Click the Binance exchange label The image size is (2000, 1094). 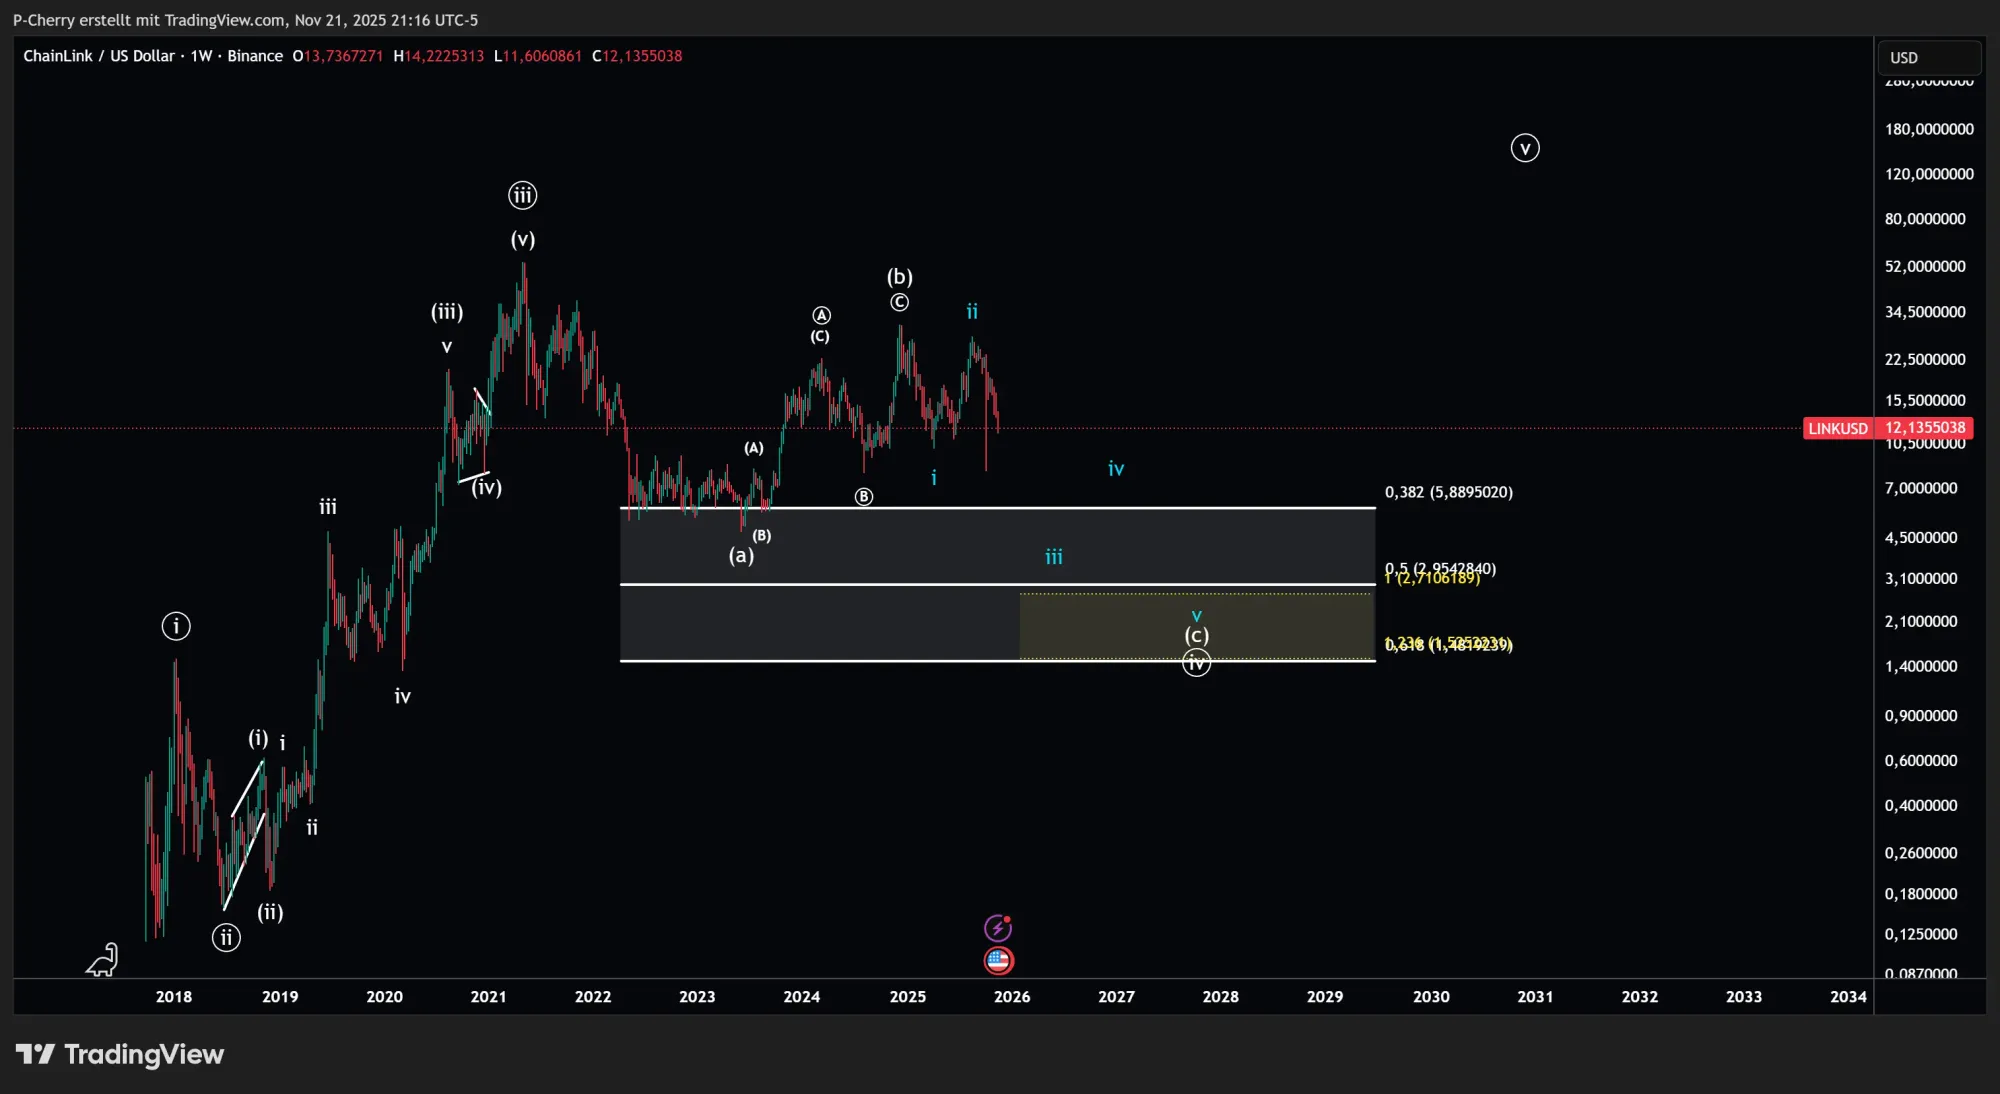click(x=255, y=56)
